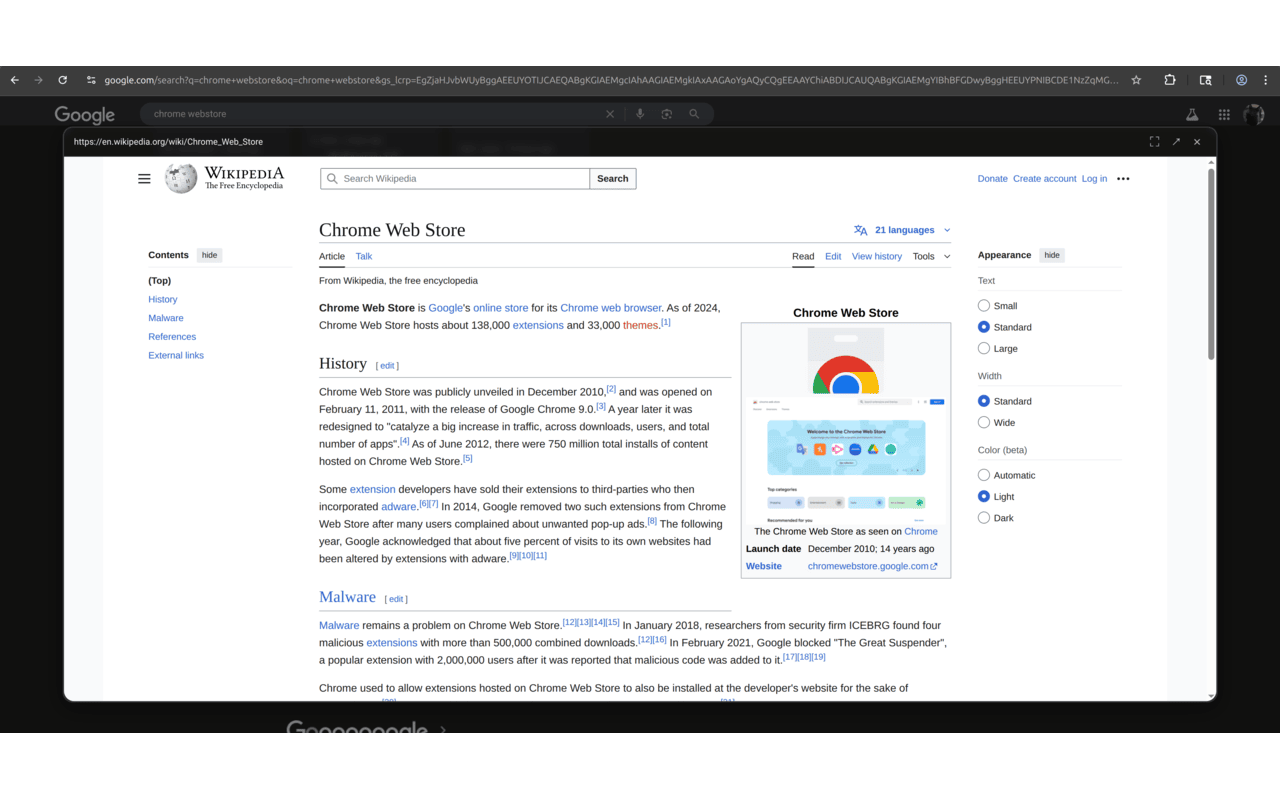Click the Donate link
The height and width of the screenshot is (800, 1280).
pyautogui.click(x=993, y=179)
